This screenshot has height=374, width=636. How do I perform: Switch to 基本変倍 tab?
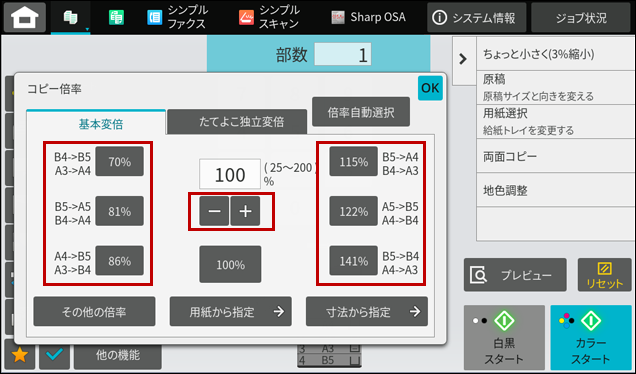[96, 123]
